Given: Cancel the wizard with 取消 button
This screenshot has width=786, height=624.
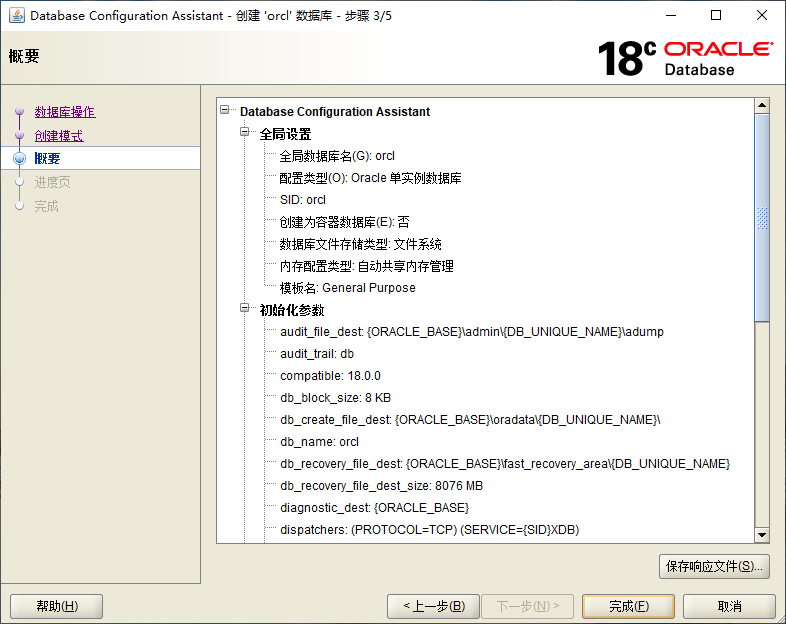Looking at the screenshot, I should tap(729, 606).
